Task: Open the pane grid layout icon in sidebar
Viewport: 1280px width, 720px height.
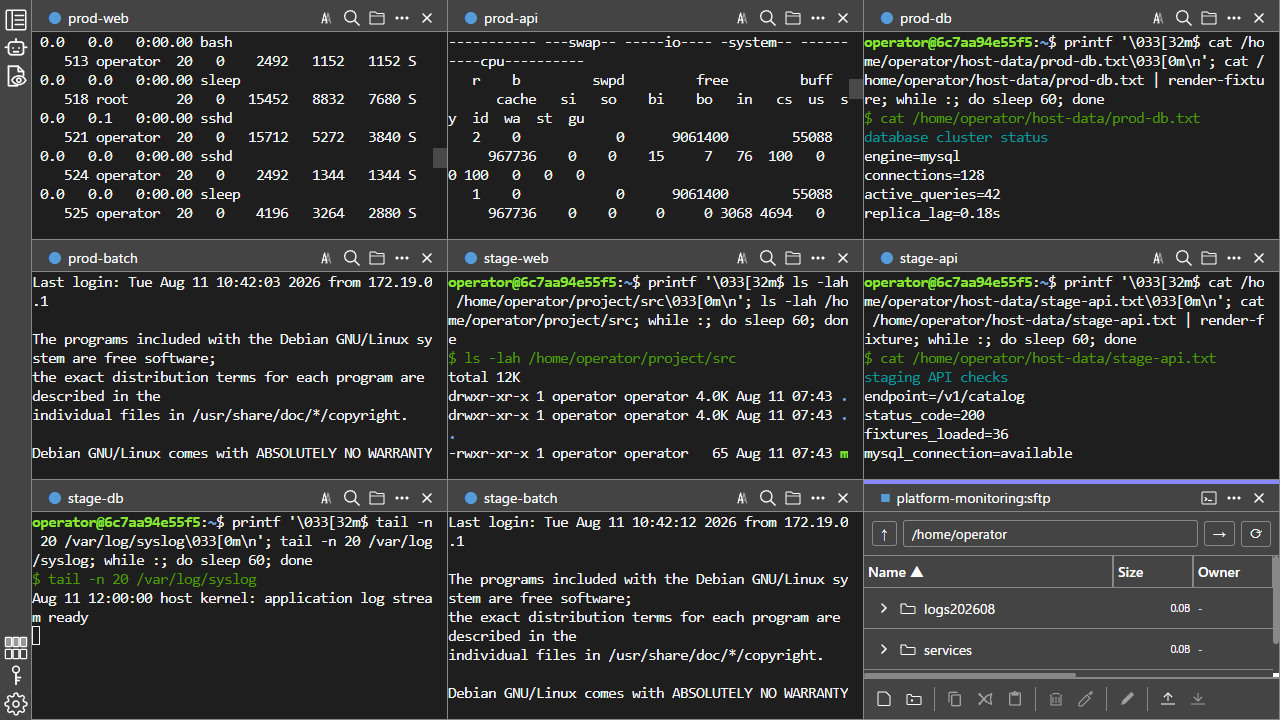Action: point(16,647)
